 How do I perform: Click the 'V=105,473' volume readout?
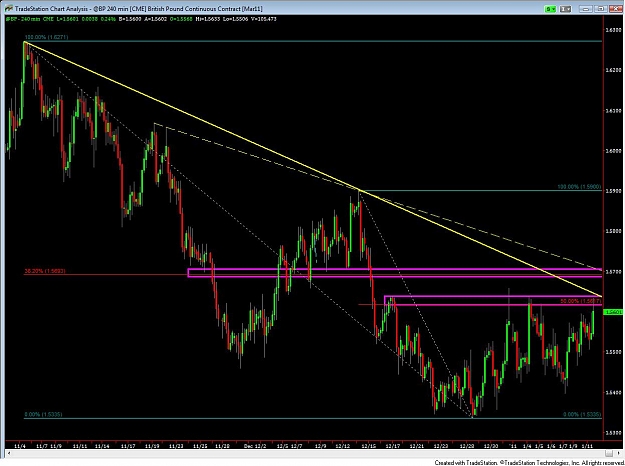tap(265, 19)
